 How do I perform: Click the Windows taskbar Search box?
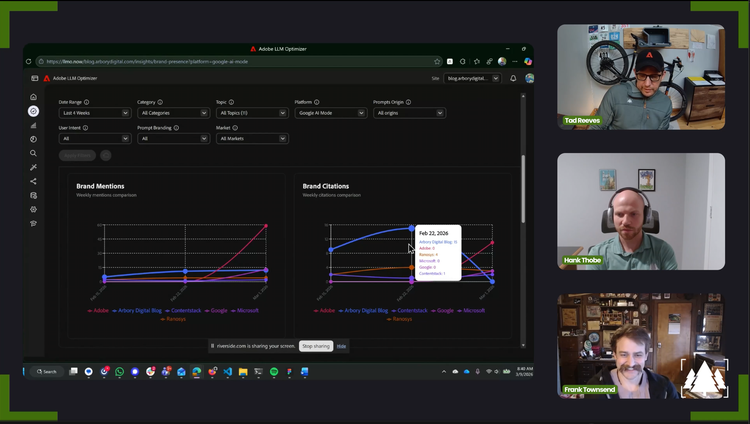[50, 371]
